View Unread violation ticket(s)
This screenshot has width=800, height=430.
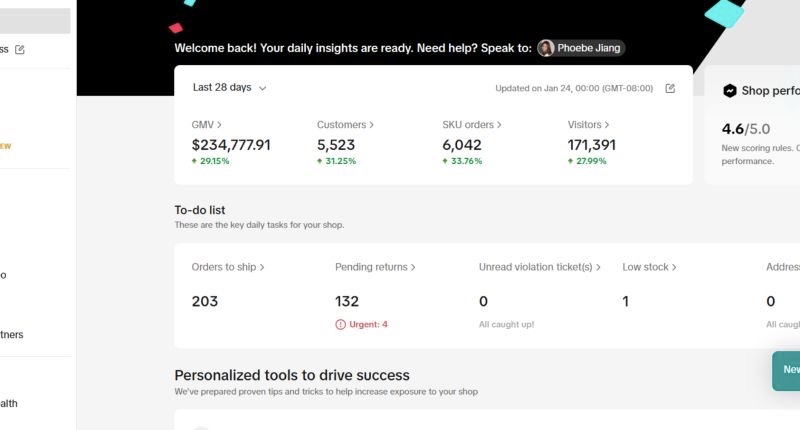(540, 267)
